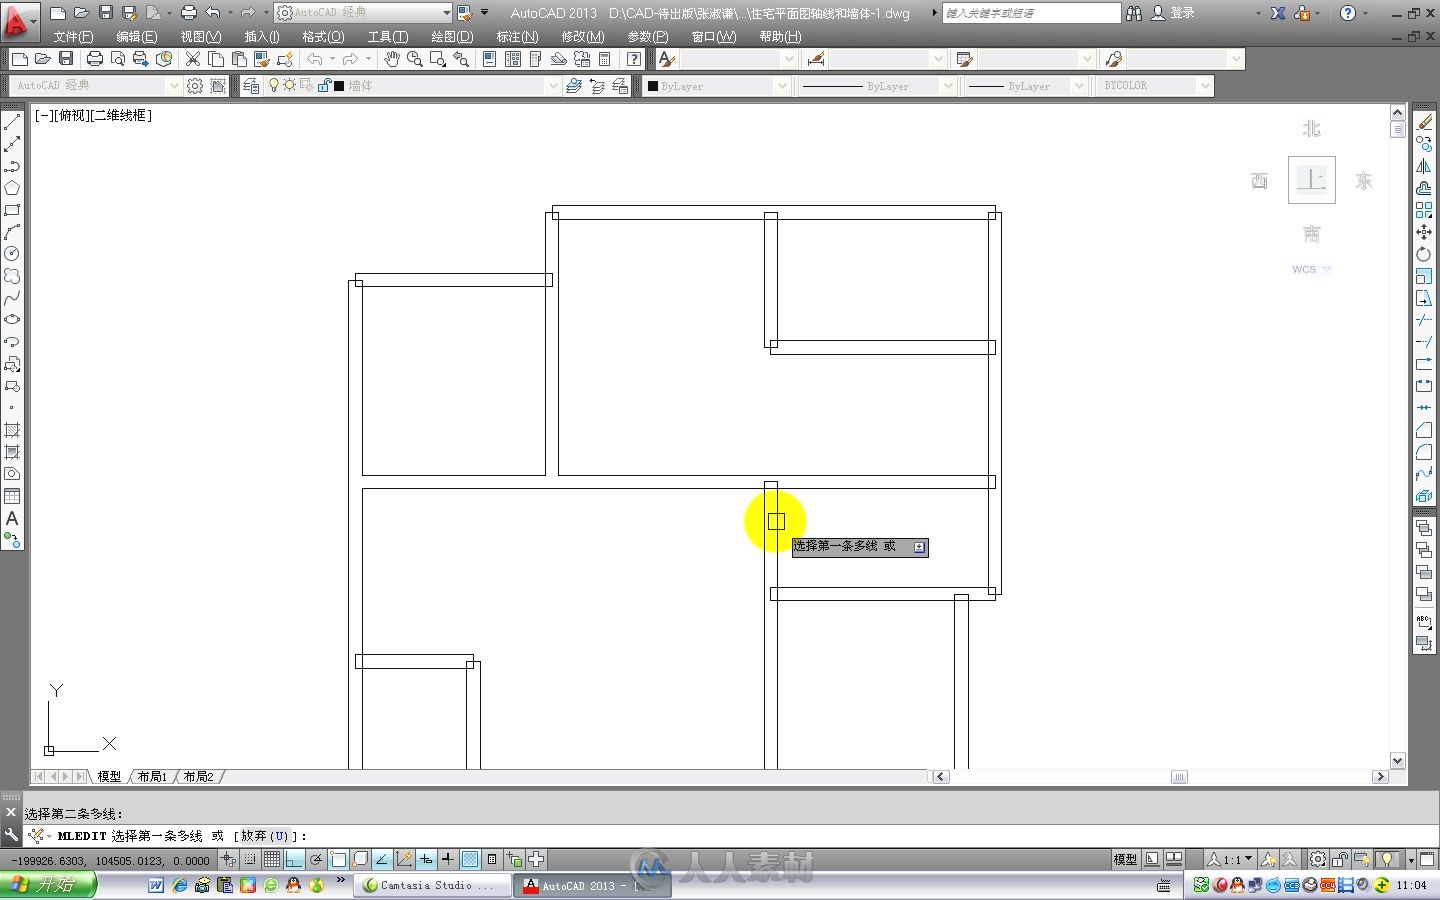Switch to the 布局2 layout tab
Image resolution: width=1440 pixels, height=900 pixels.
pyautogui.click(x=198, y=776)
